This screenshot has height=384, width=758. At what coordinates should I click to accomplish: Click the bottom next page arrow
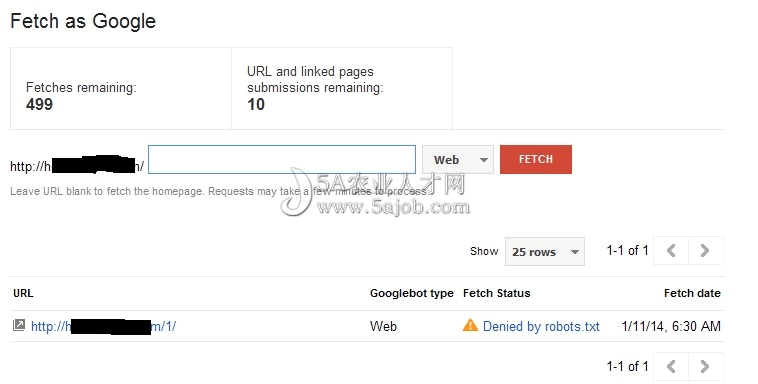(705, 366)
